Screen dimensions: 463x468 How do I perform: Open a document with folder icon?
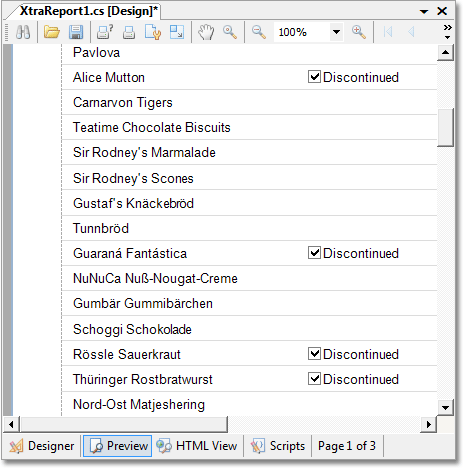click(52, 32)
